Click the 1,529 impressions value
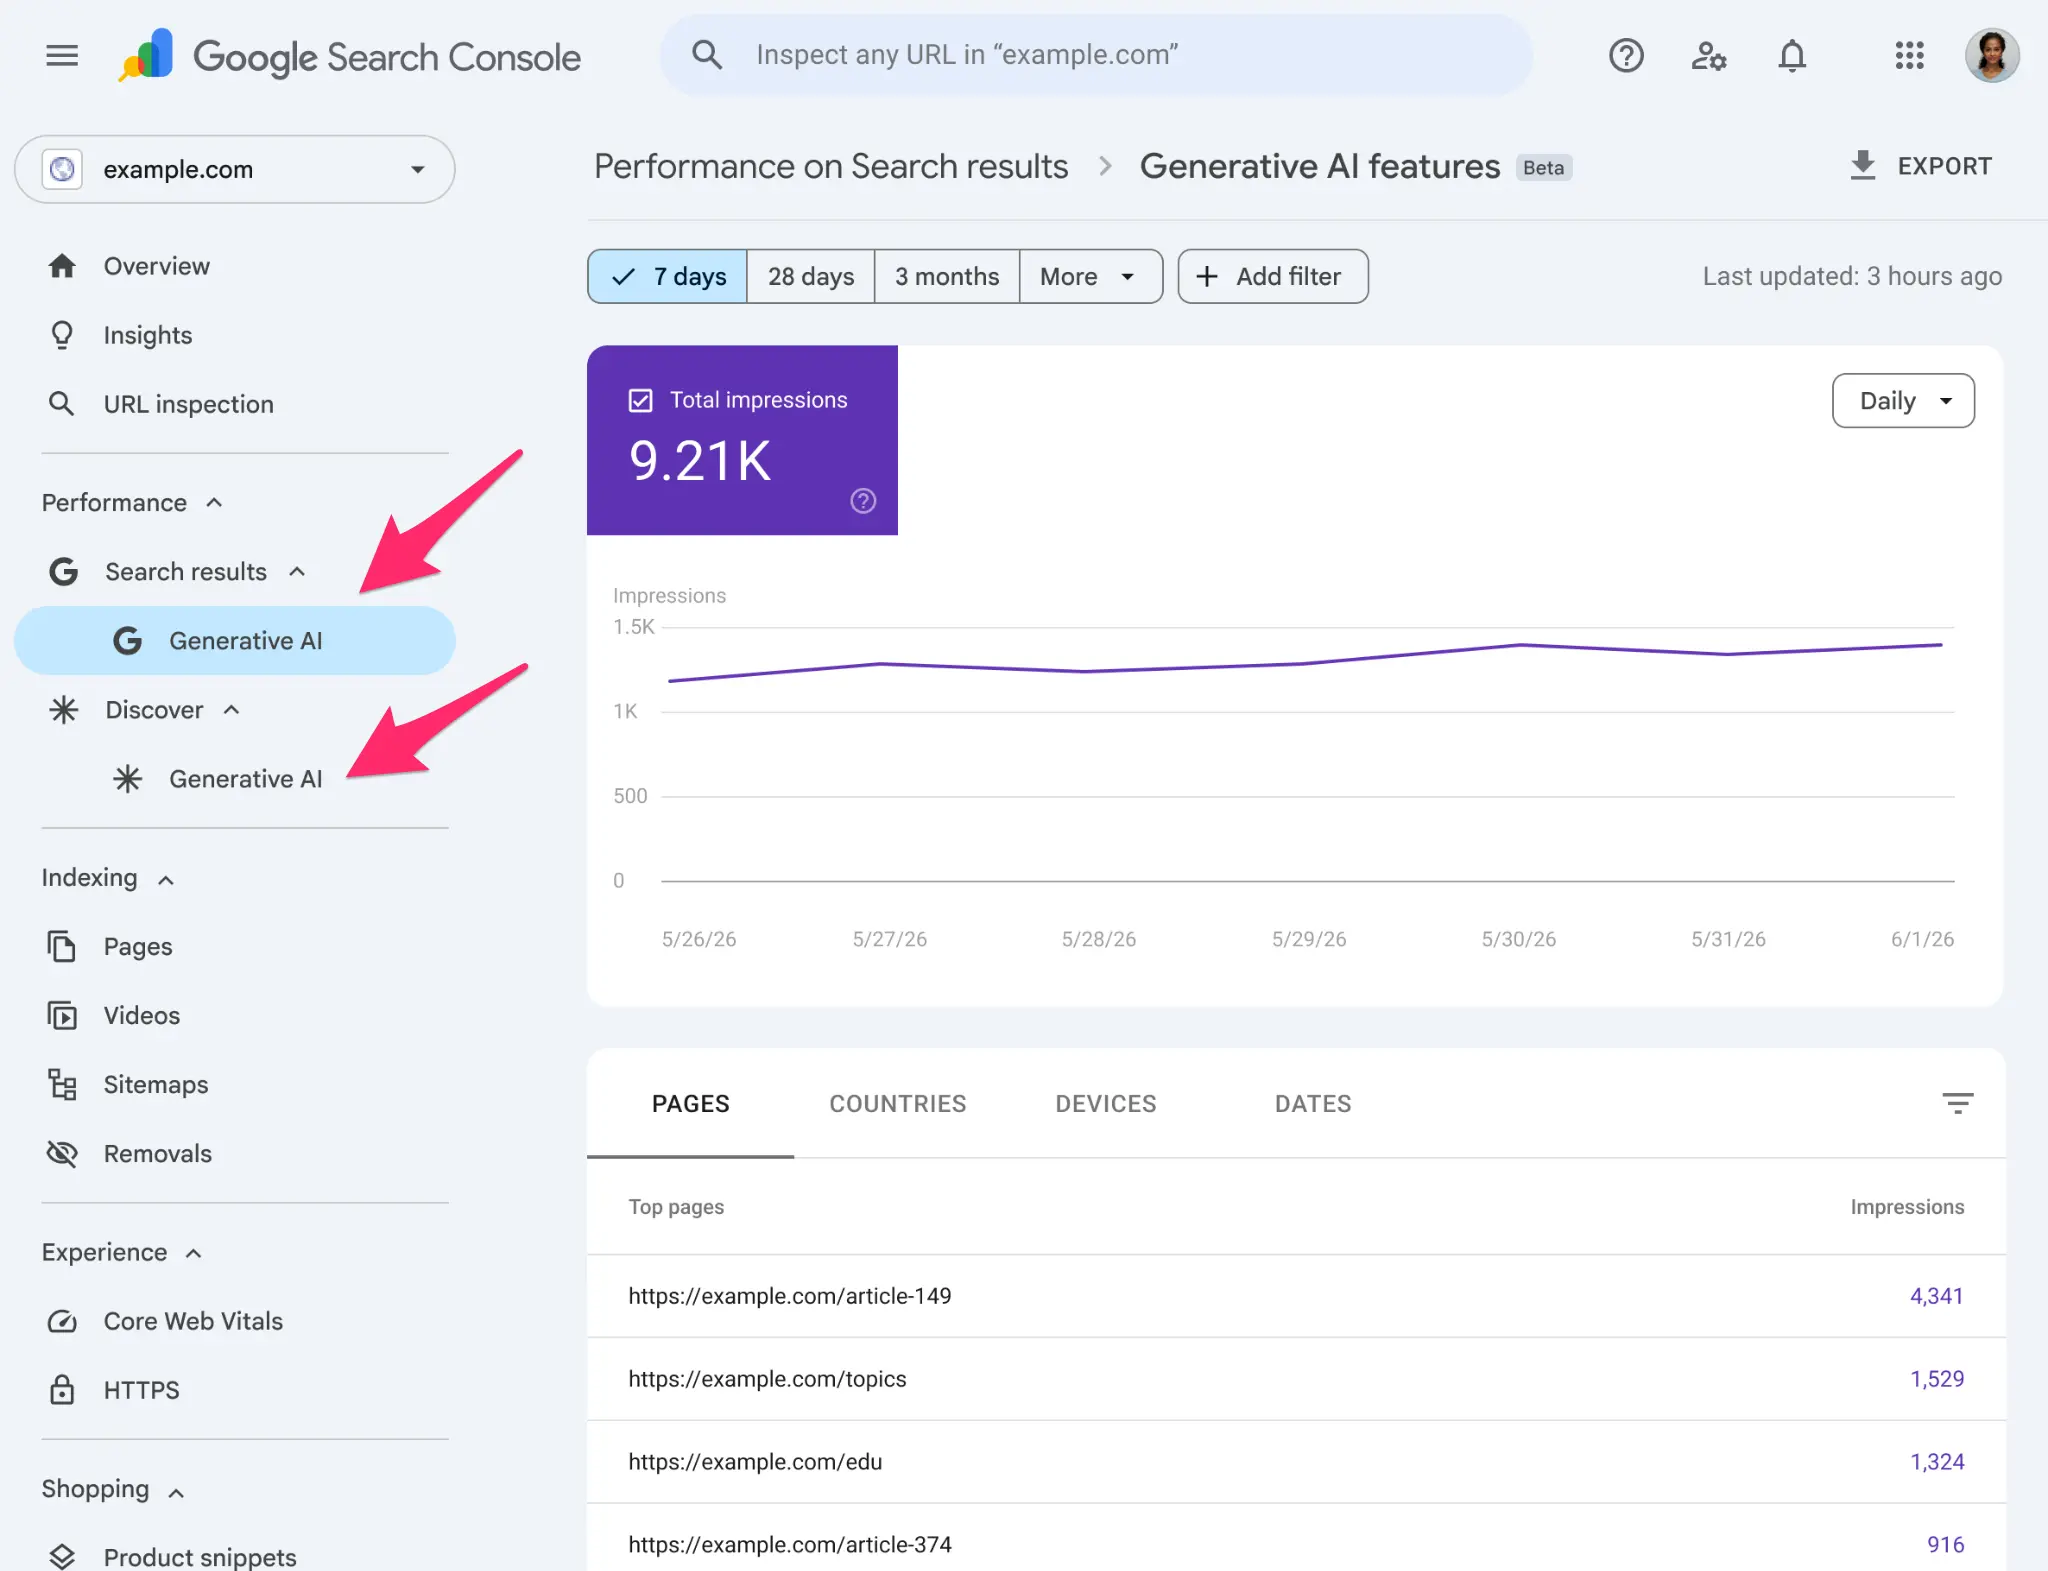This screenshot has width=2048, height=1571. (x=1937, y=1379)
